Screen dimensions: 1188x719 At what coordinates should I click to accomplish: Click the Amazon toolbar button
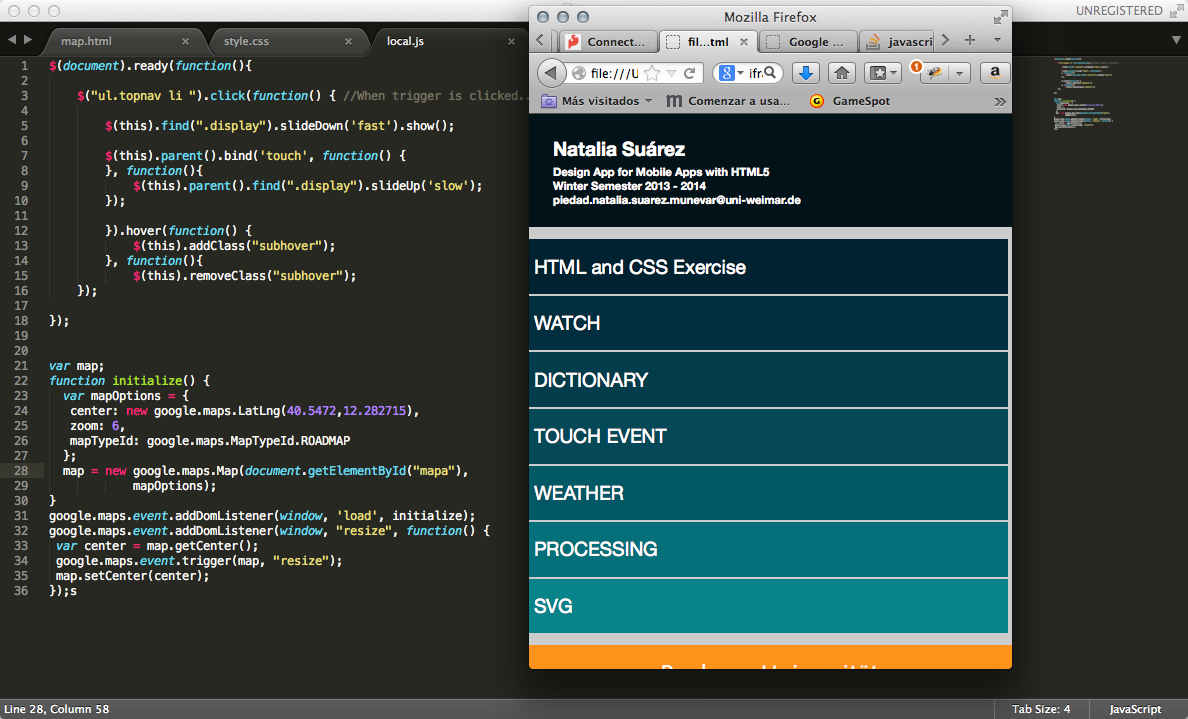[x=995, y=73]
